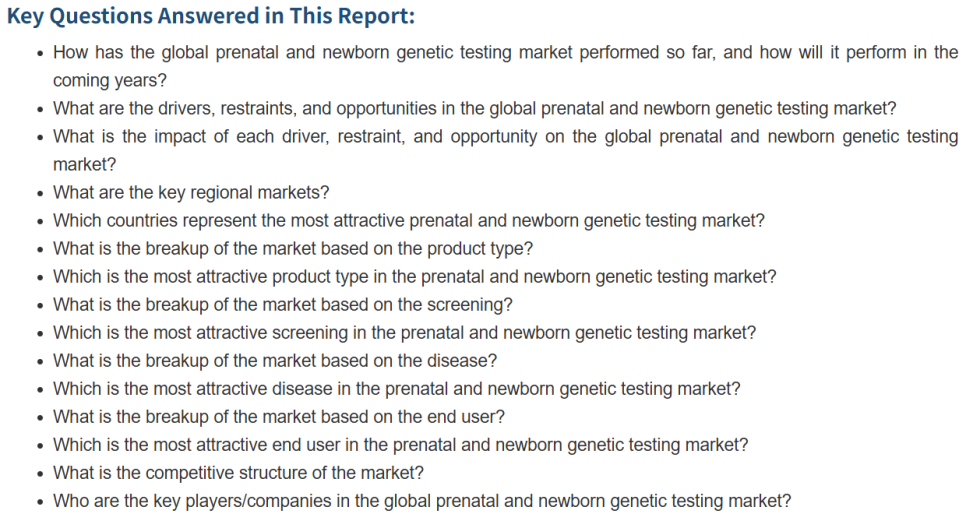The width and height of the screenshot is (966, 514).
Task: Click the most attractive product type question
Action: (x=415, y=277)
